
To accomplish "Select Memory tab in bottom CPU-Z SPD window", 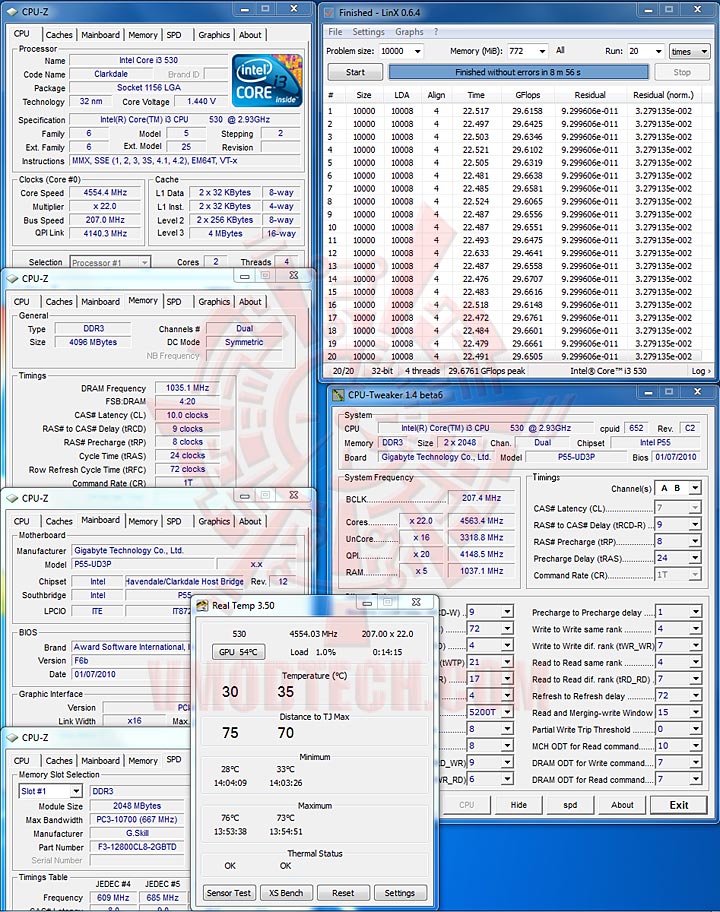I will point(142,761).
